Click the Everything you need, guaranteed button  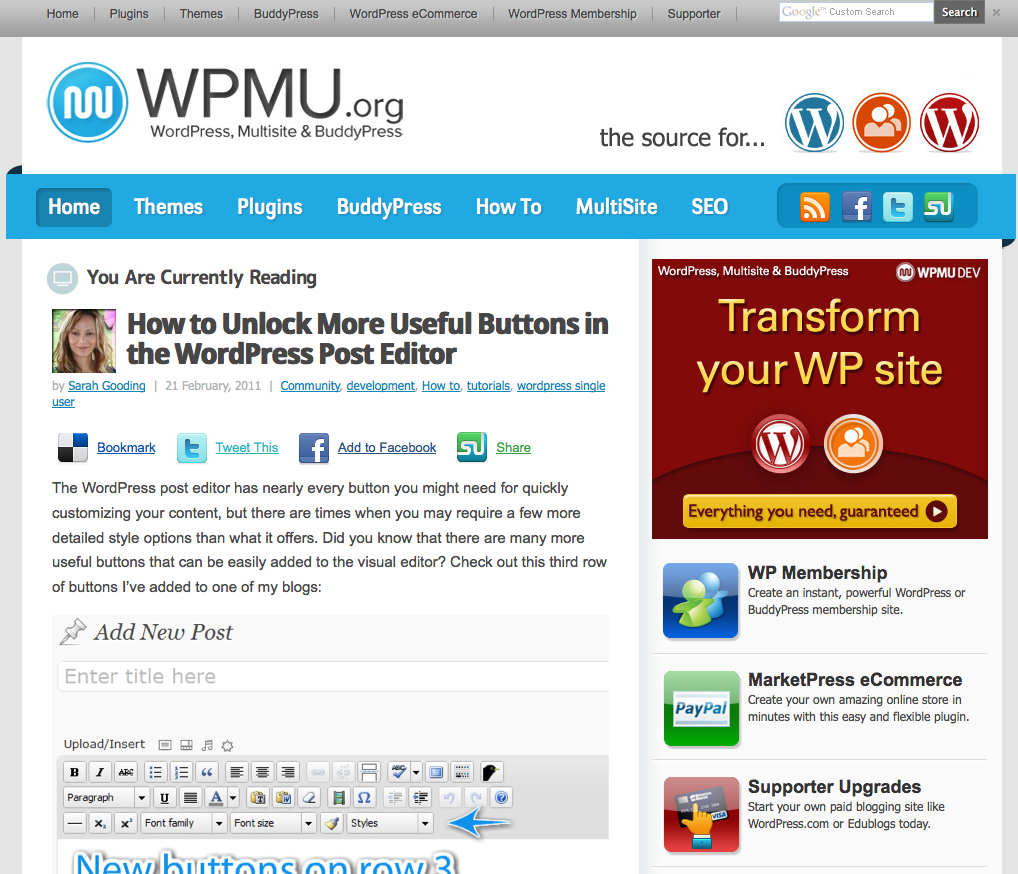tap(819, 511)
